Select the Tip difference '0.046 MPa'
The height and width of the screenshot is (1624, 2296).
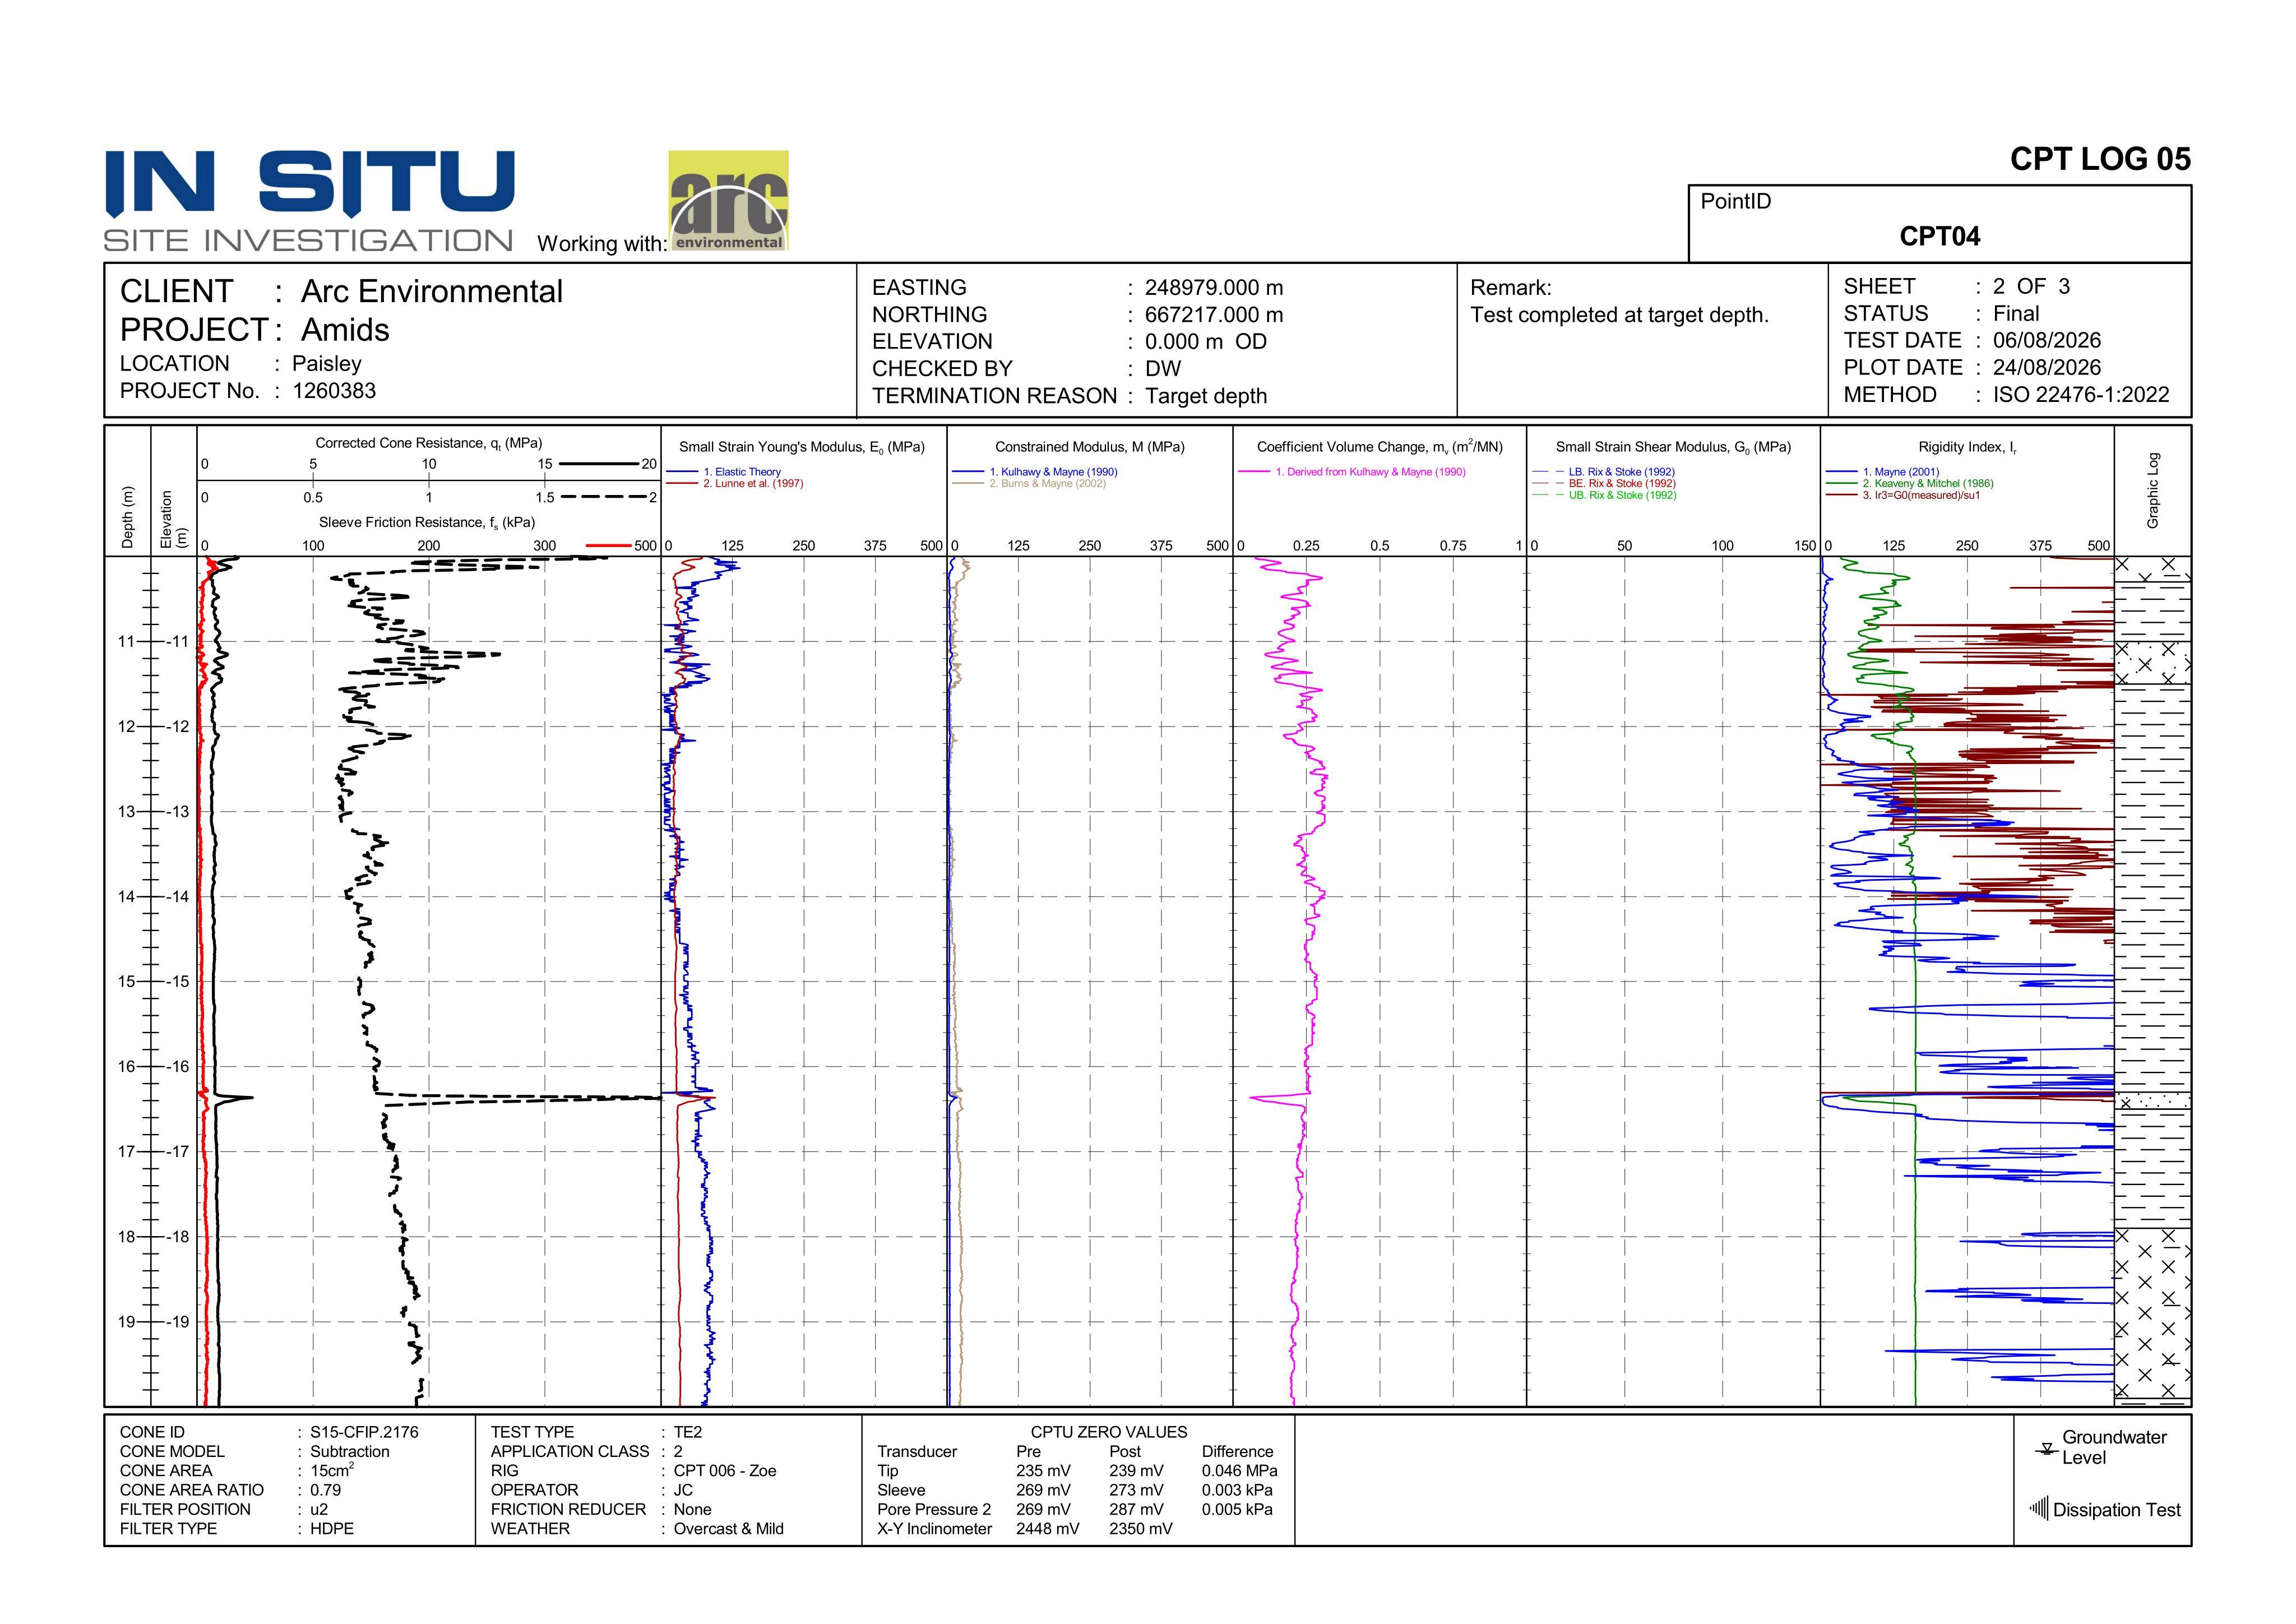pyautogui.click(x=1239, y=1471)
